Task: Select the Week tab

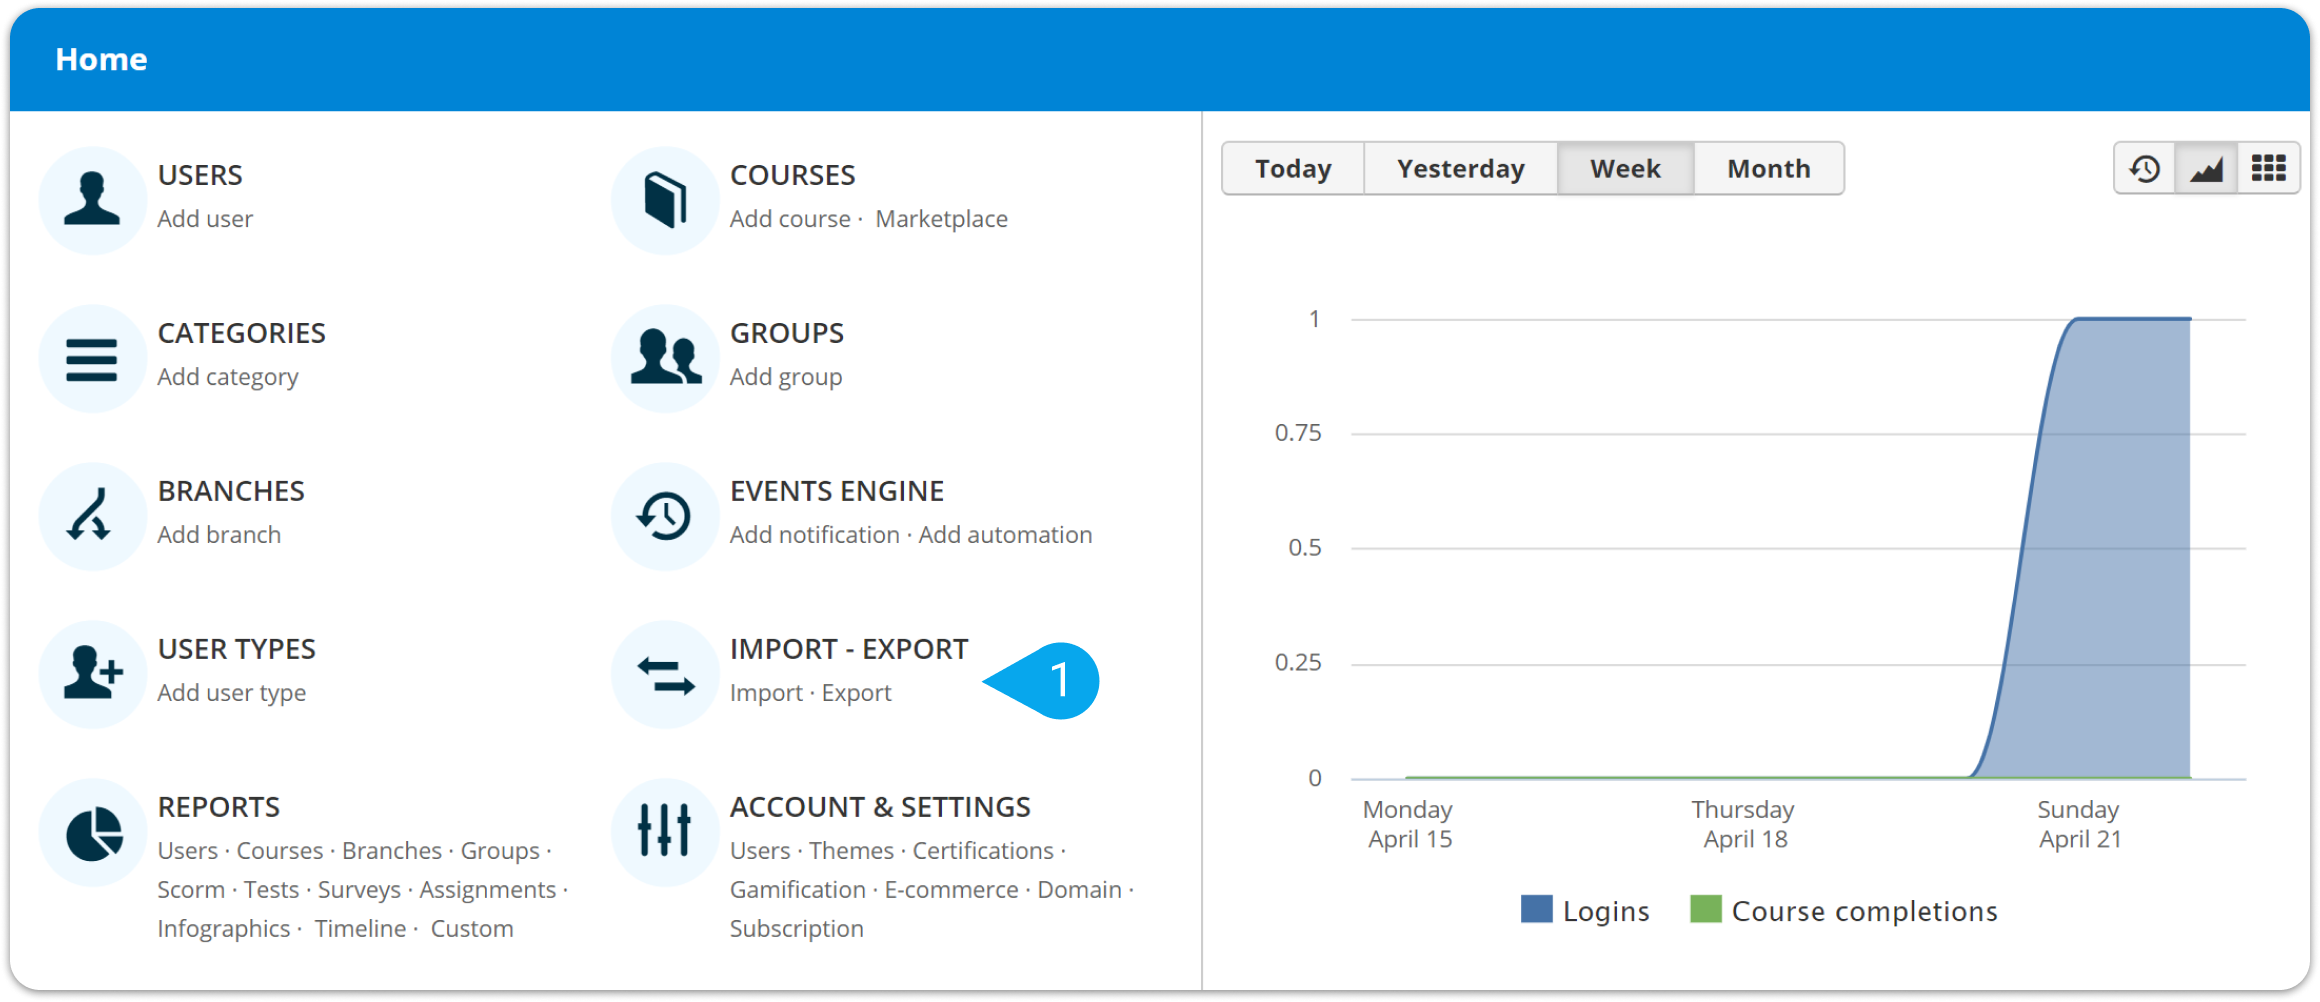Action: tap(1626, 168)
